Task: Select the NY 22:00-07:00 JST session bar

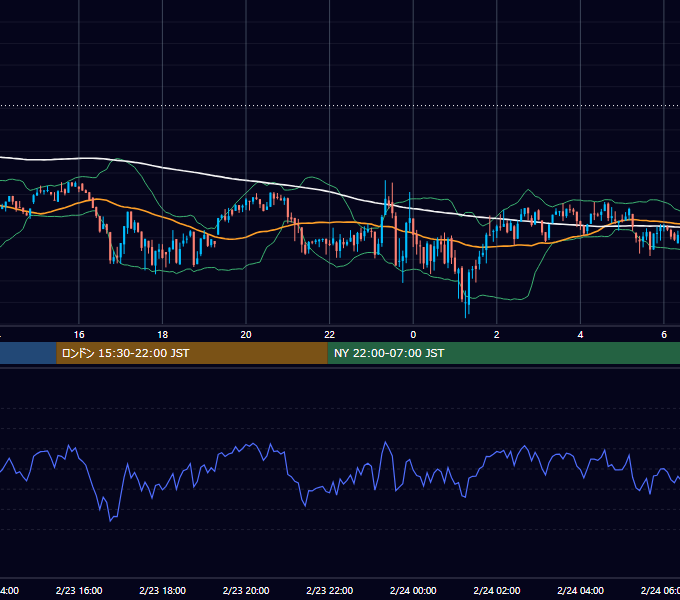Action: pos(503,353)
